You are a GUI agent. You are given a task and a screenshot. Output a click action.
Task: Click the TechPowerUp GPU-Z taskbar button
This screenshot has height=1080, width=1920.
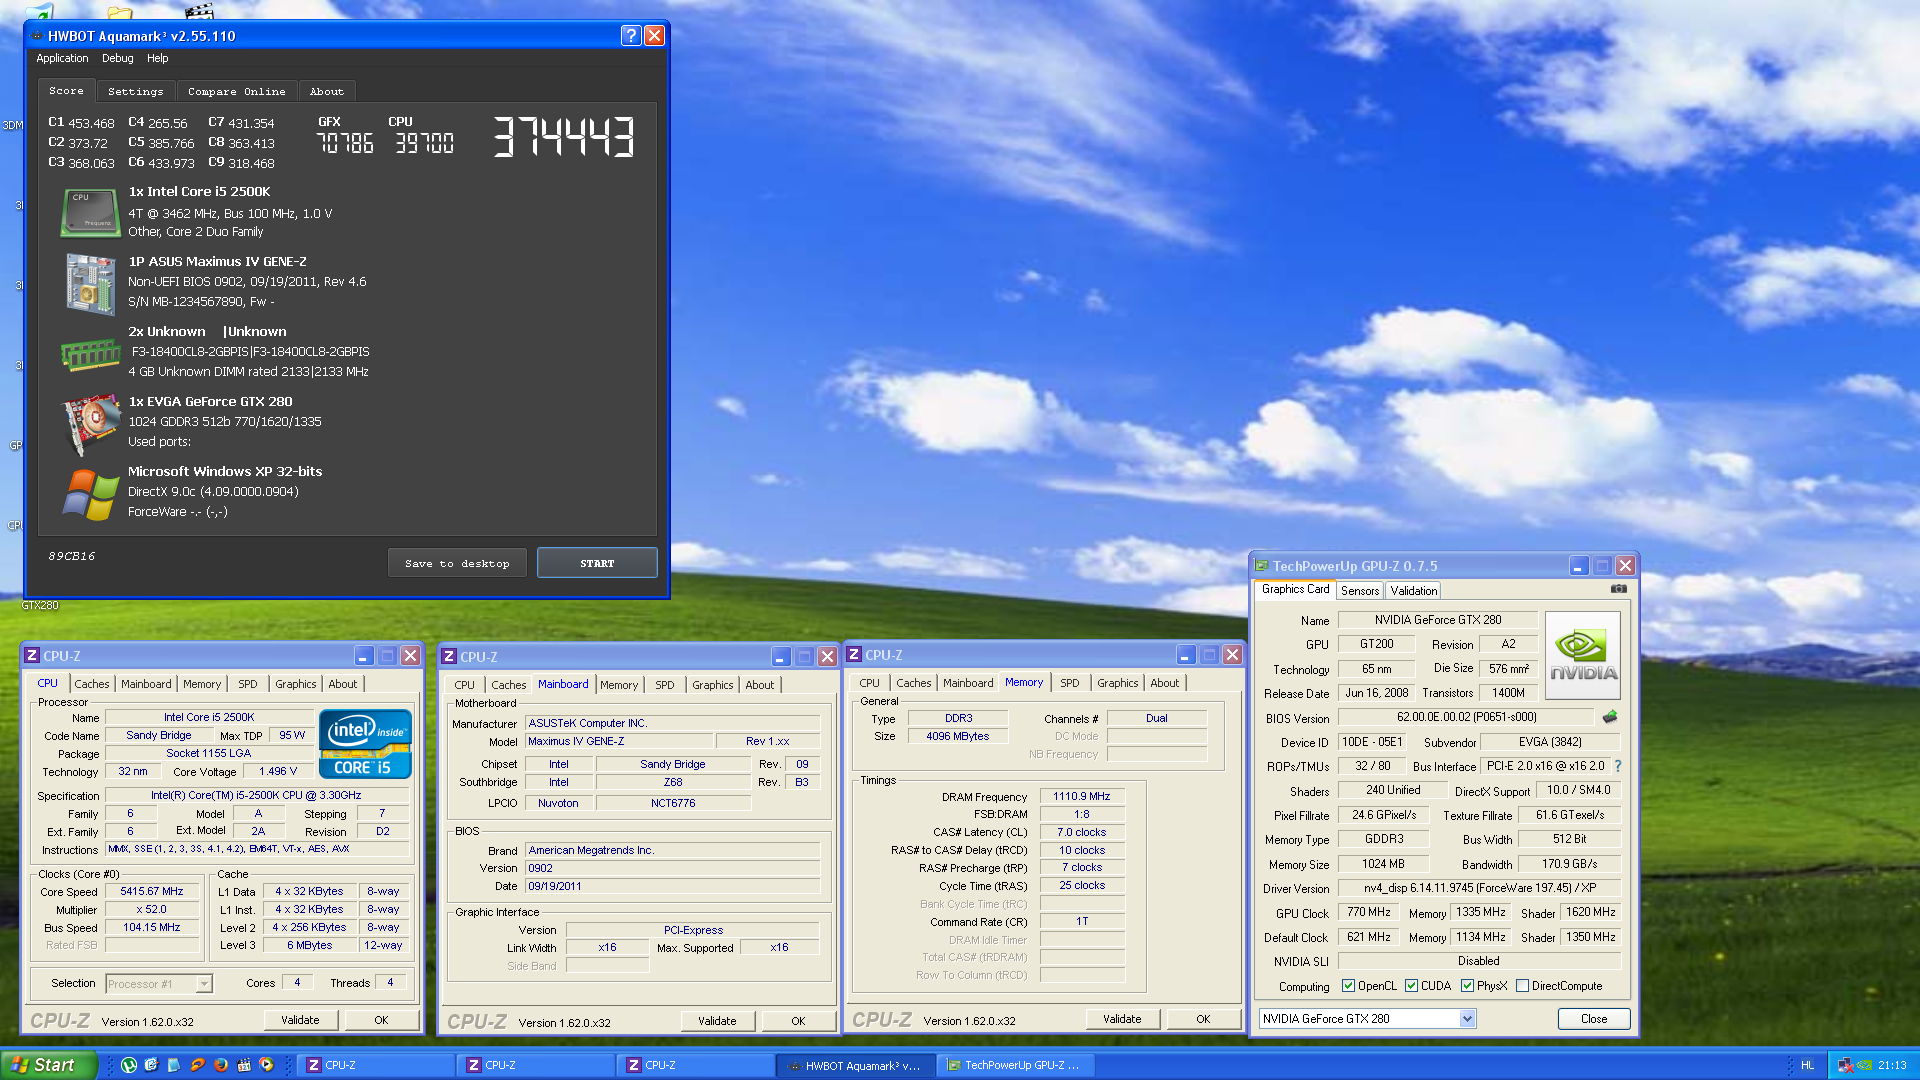pyautogui.click(x=1016, y=1065)
